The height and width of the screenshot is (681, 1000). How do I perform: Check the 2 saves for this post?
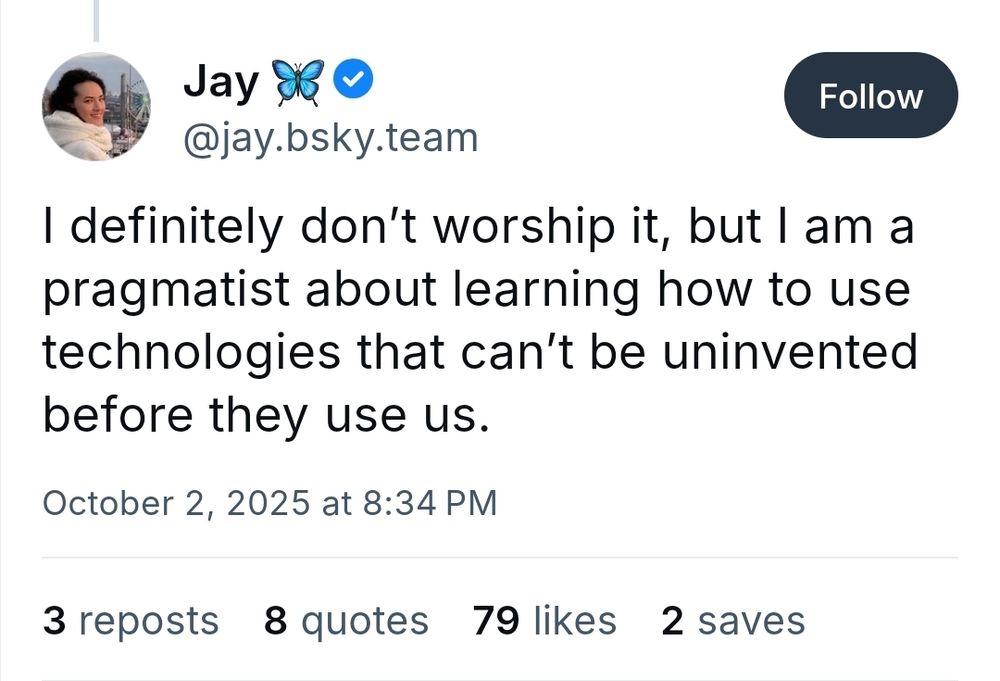[733, 621]
